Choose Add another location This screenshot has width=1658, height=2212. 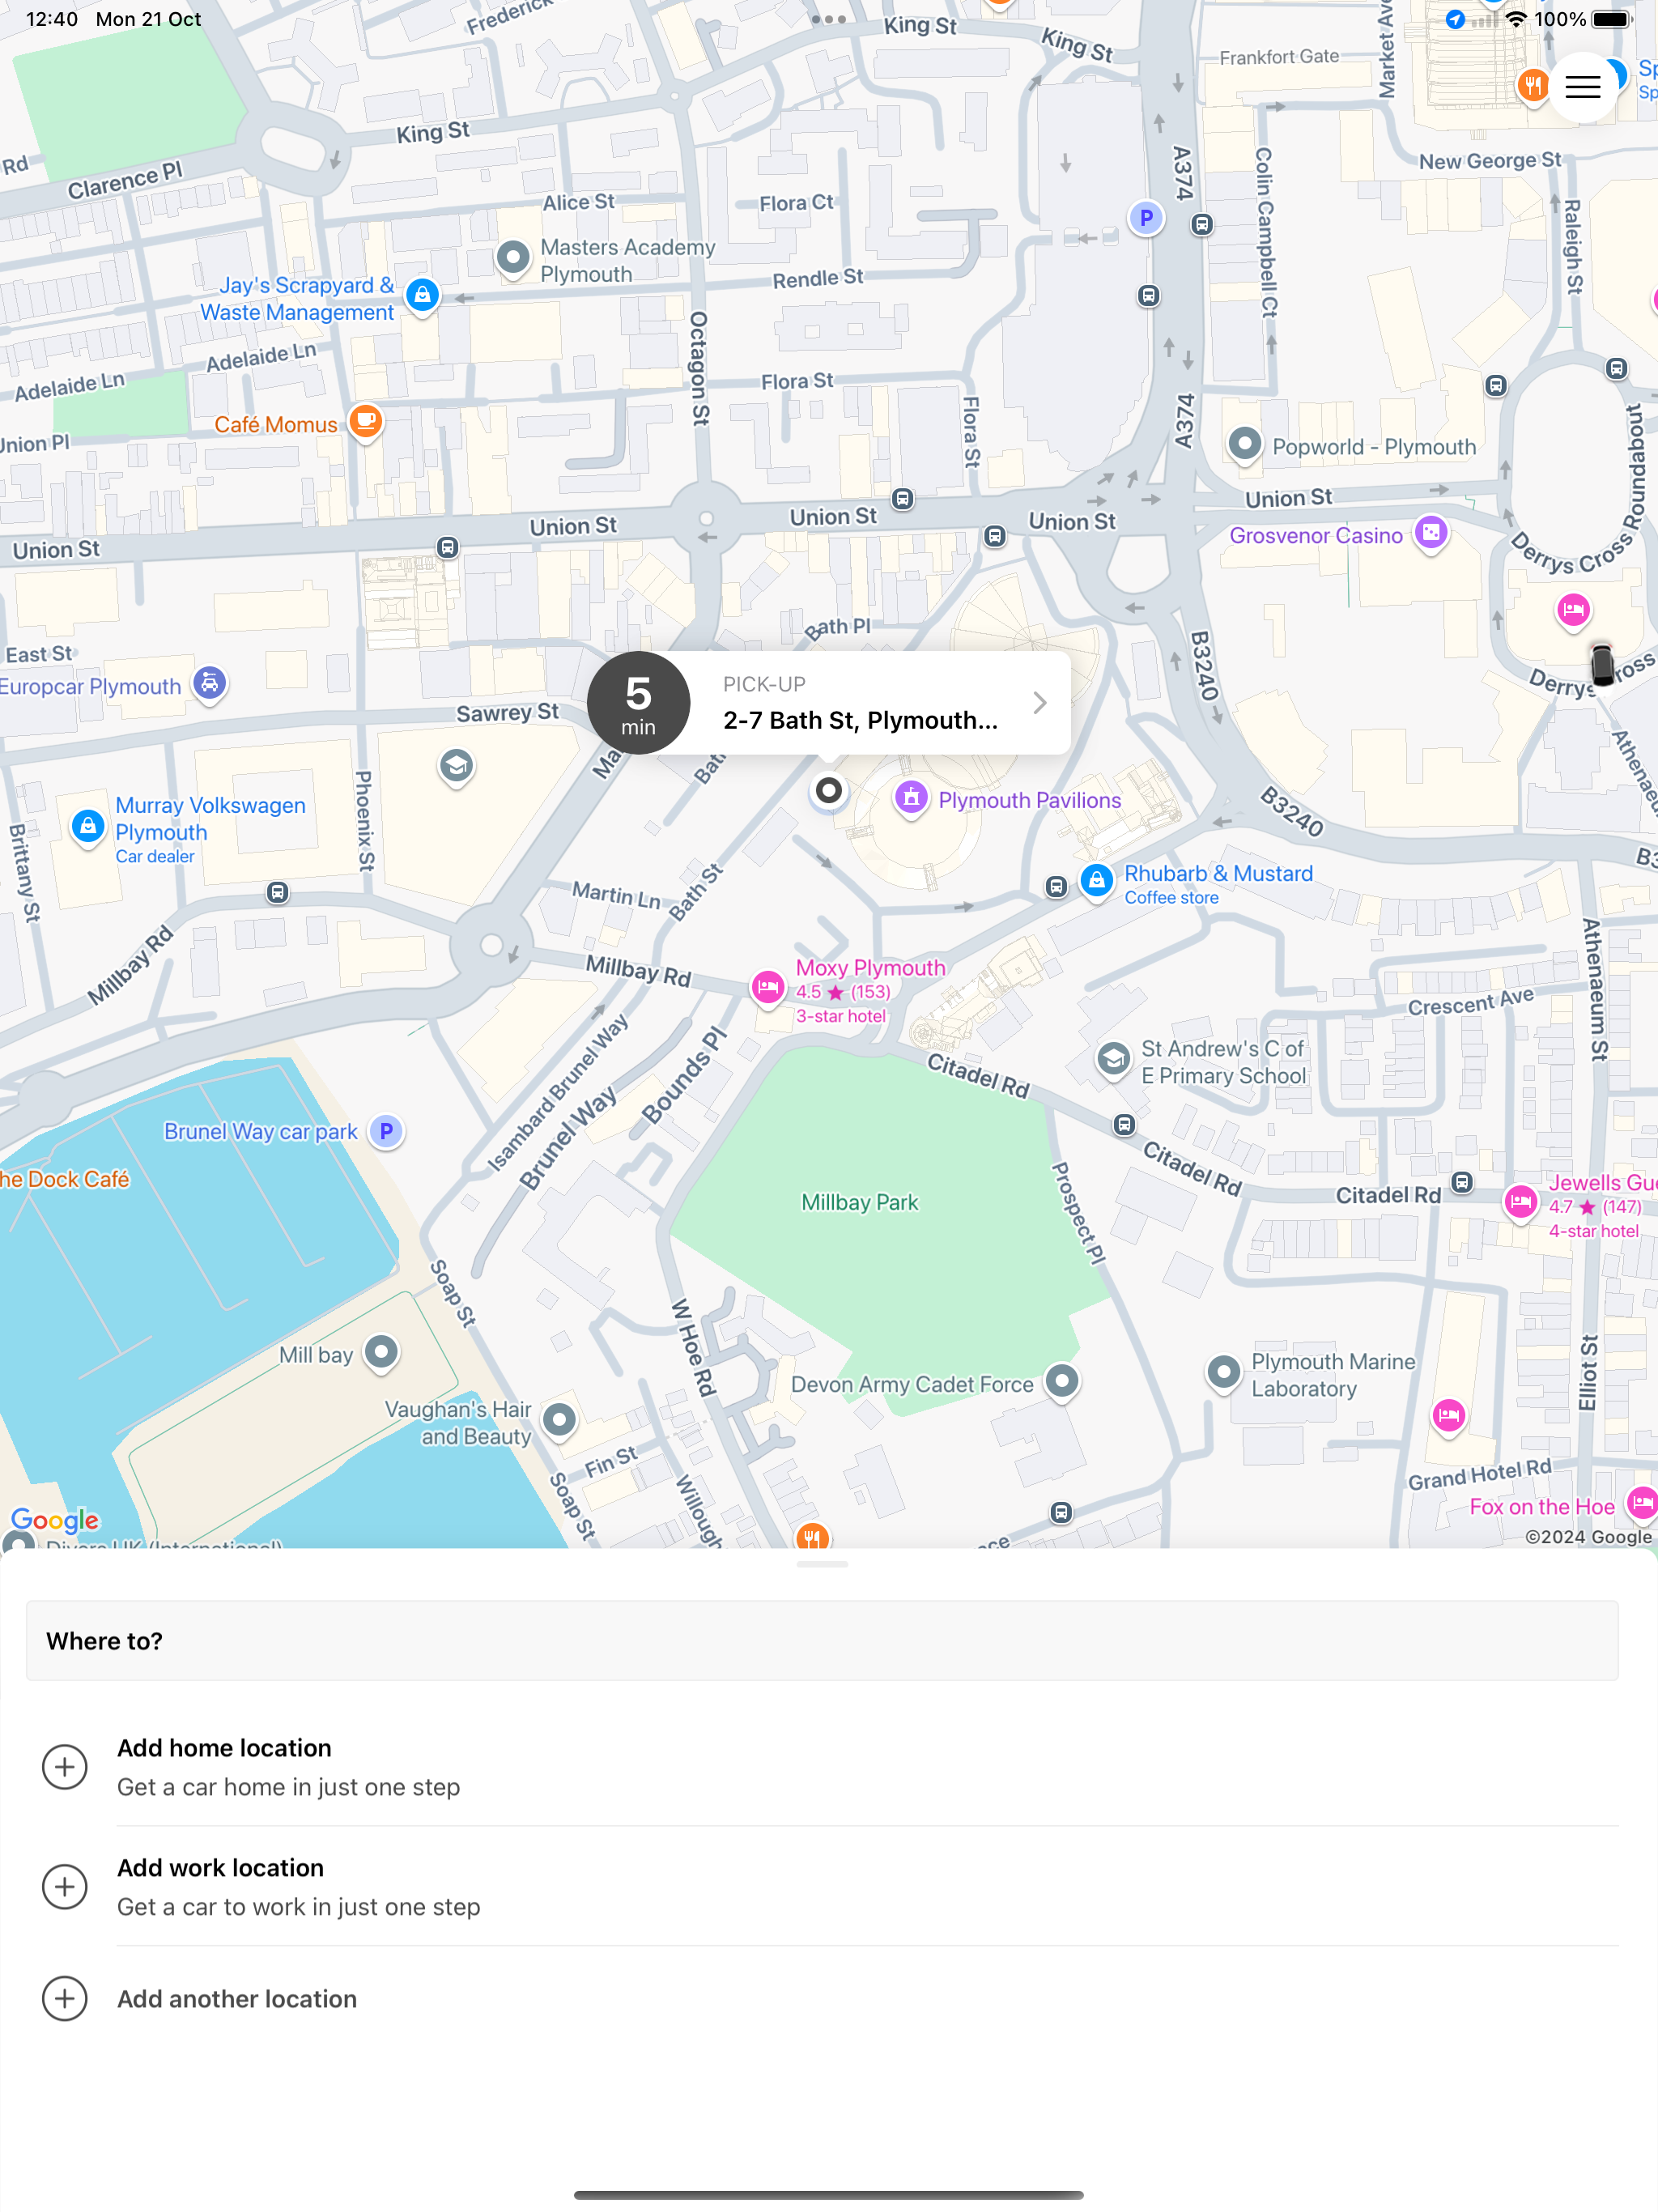click(822, 1999)
